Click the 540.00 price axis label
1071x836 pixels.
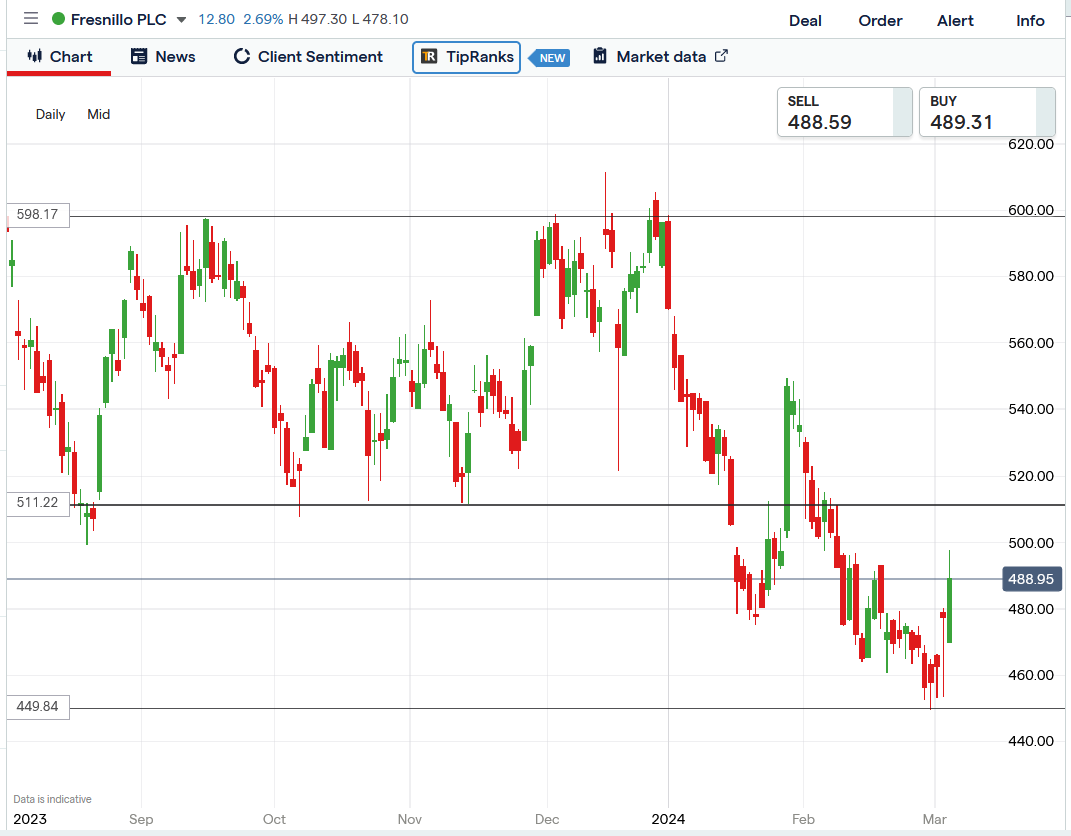point(1031,409)
